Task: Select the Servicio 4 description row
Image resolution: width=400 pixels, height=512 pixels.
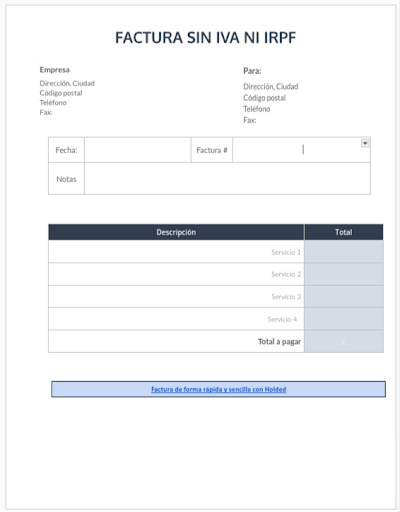Action: coord(176,319)
